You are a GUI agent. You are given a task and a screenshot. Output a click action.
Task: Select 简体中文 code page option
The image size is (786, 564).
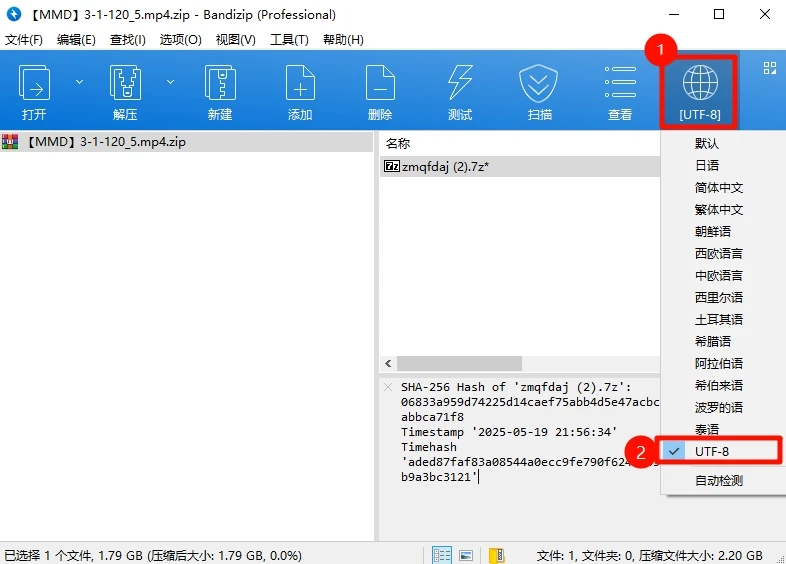tap(723, 187)
